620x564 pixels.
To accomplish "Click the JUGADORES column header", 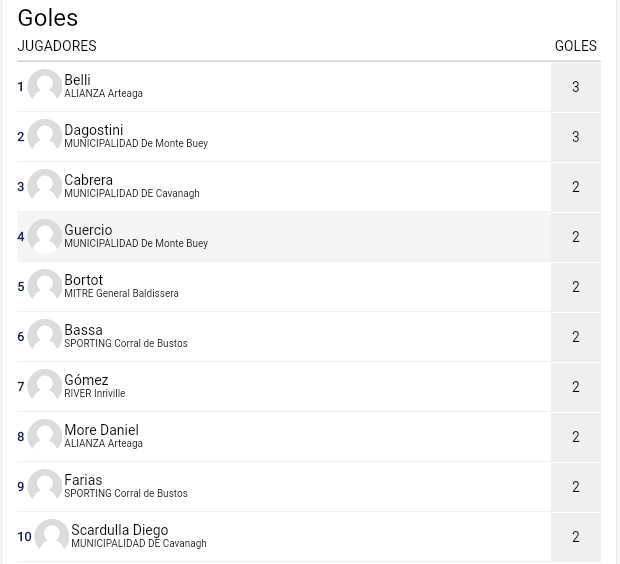I will coord(57,46).
